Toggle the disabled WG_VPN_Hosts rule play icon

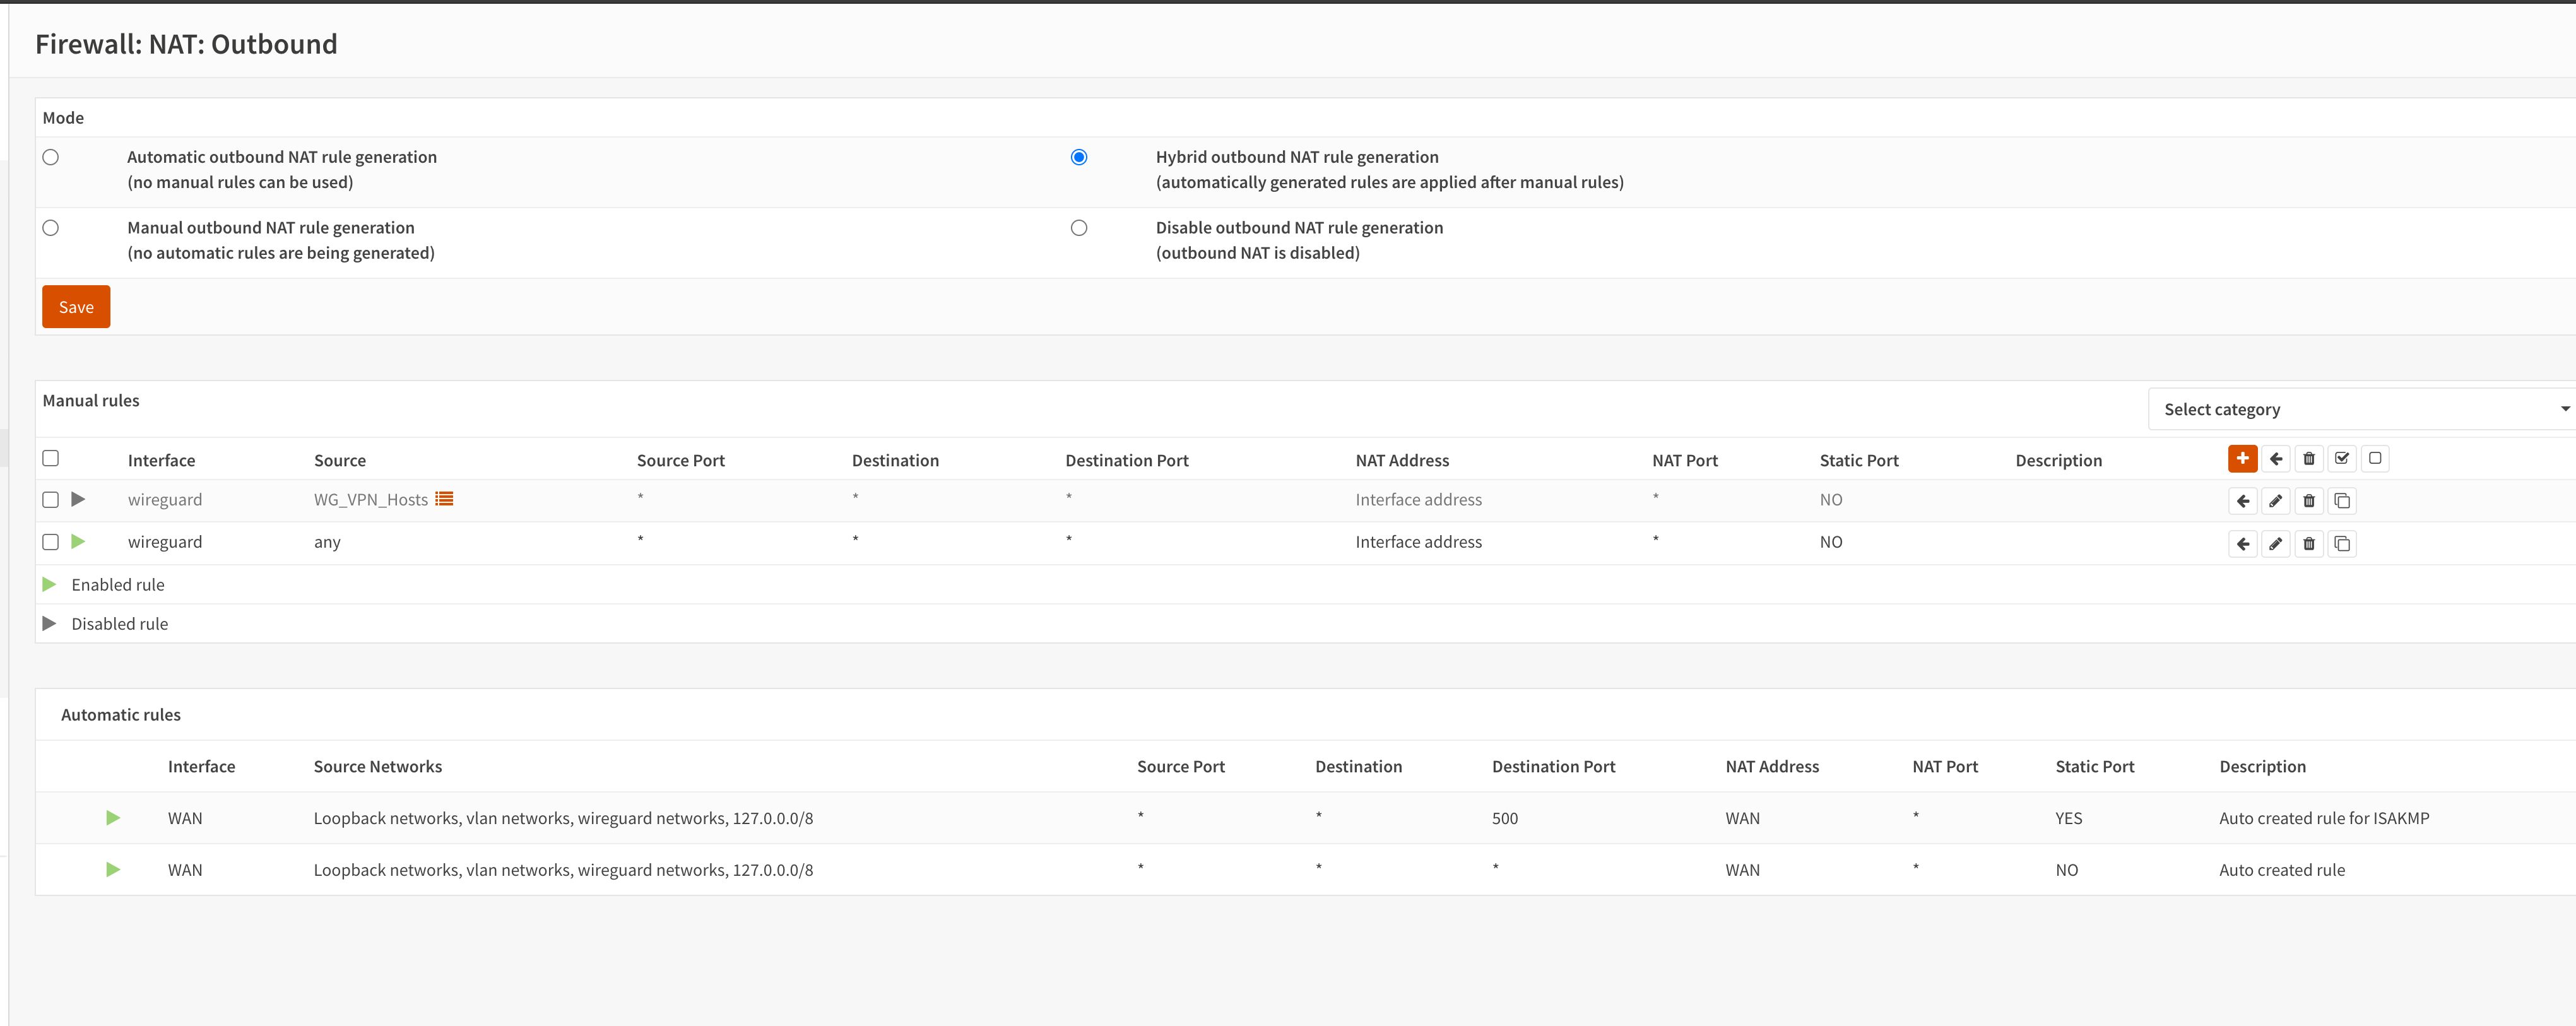[x=78, y=499]
